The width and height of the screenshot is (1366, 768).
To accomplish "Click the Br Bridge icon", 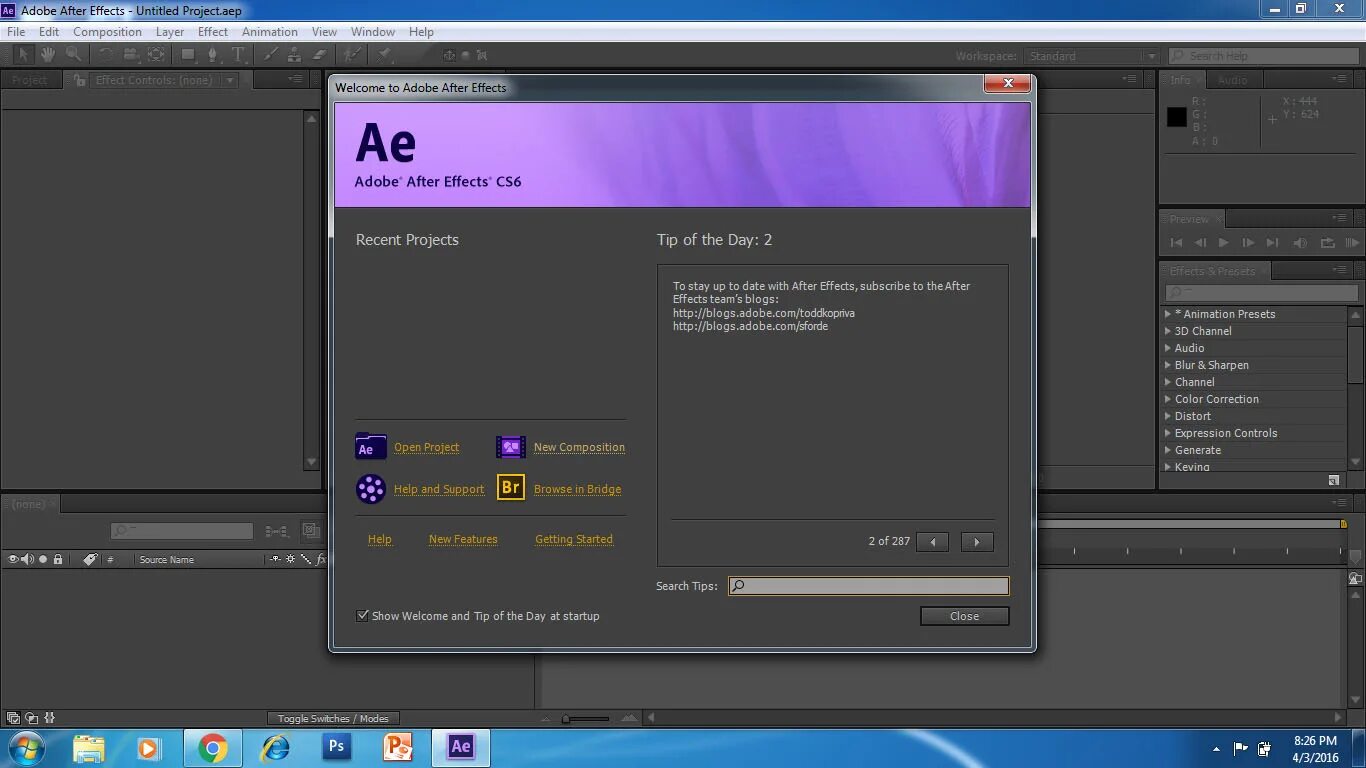I will coord(511,487).
